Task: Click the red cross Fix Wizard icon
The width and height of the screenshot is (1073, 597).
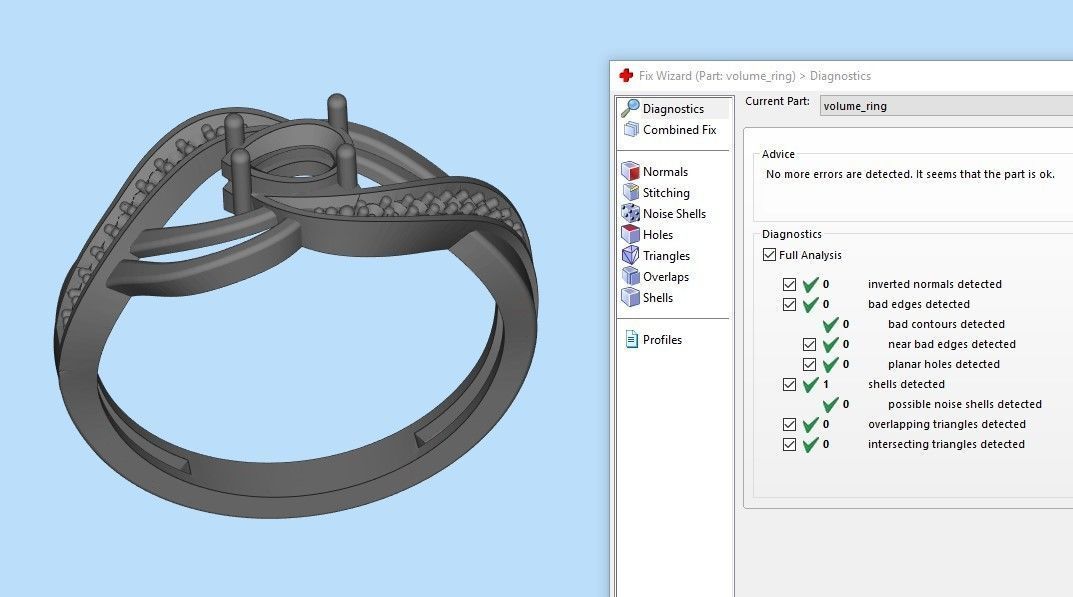Action: pos(625,75)
